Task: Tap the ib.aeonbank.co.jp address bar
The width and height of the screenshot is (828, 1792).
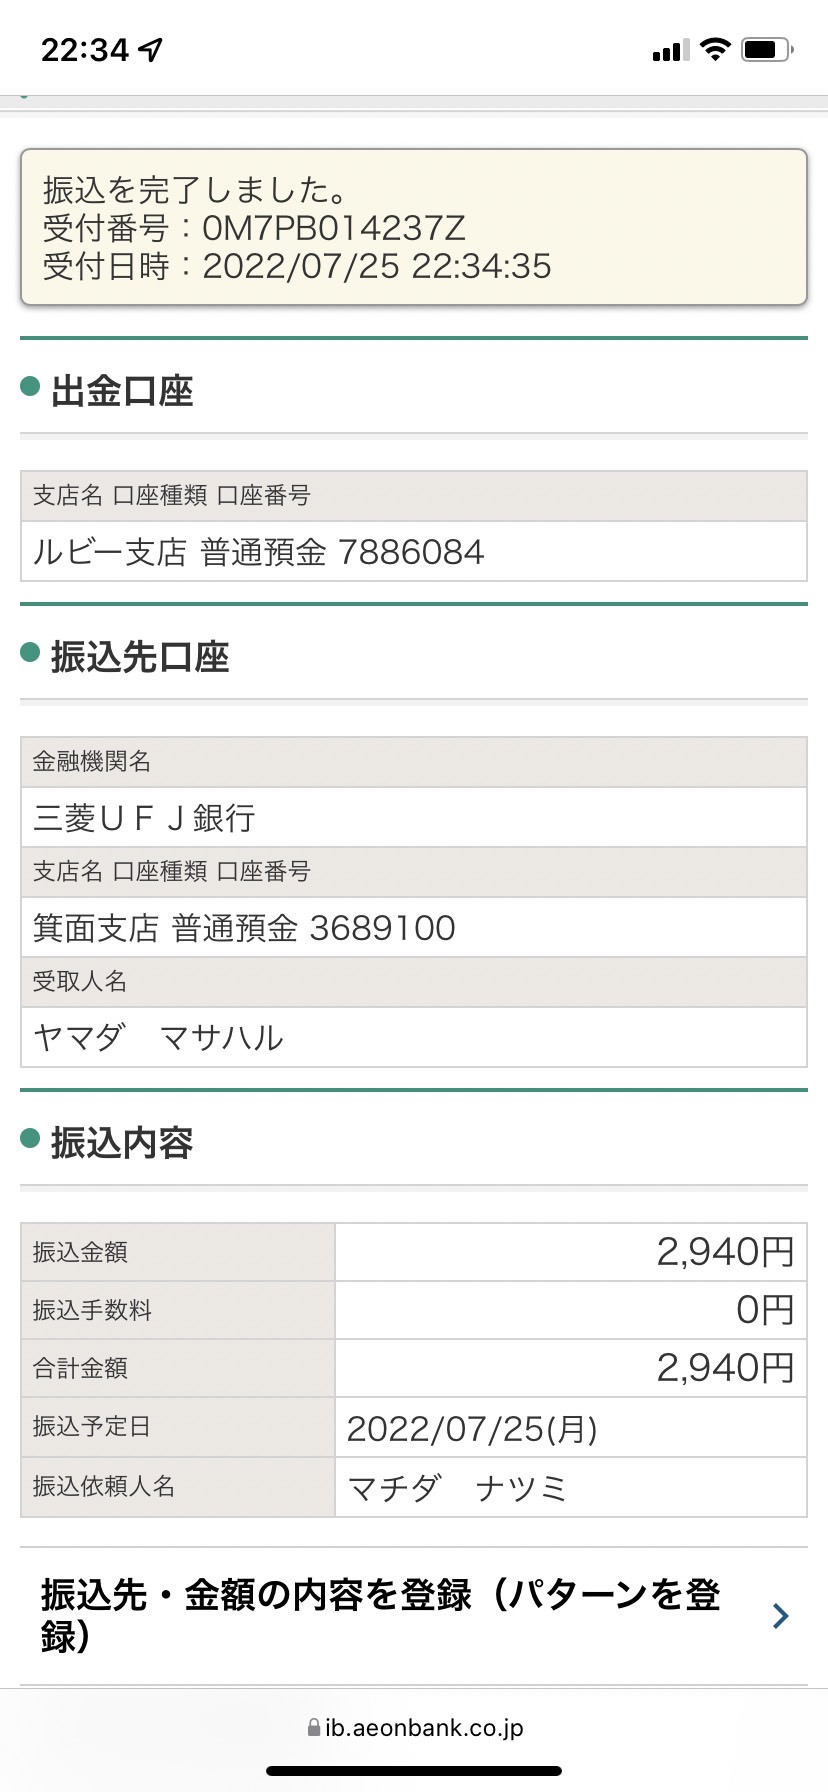Action: (x=414, y=1728)
